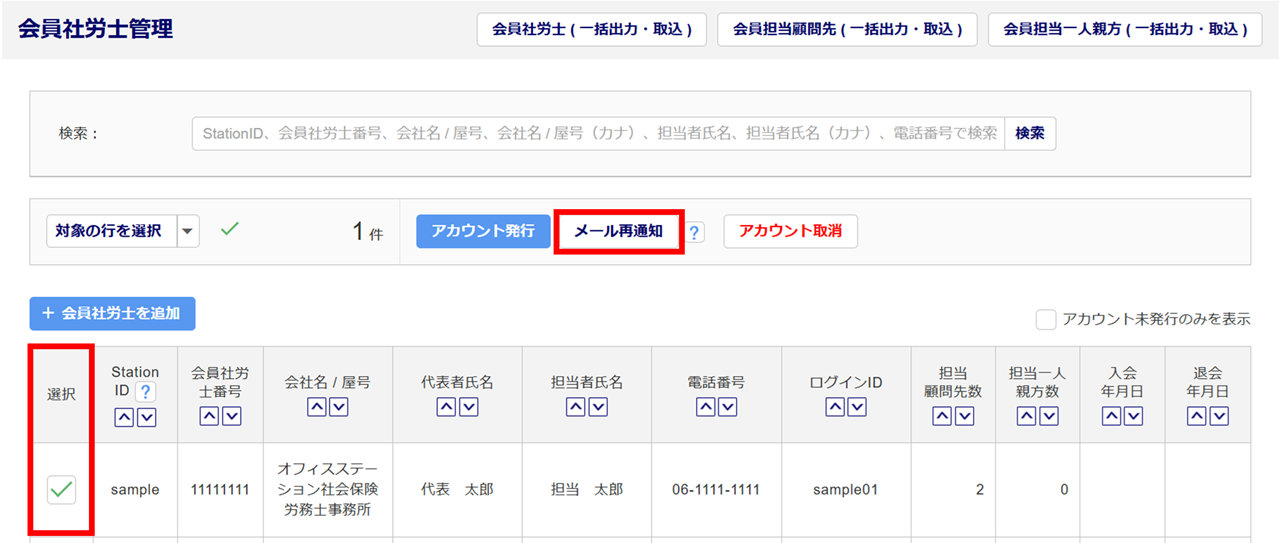Click メール再通知 button

pyautogui.click(x=618, y=231)
